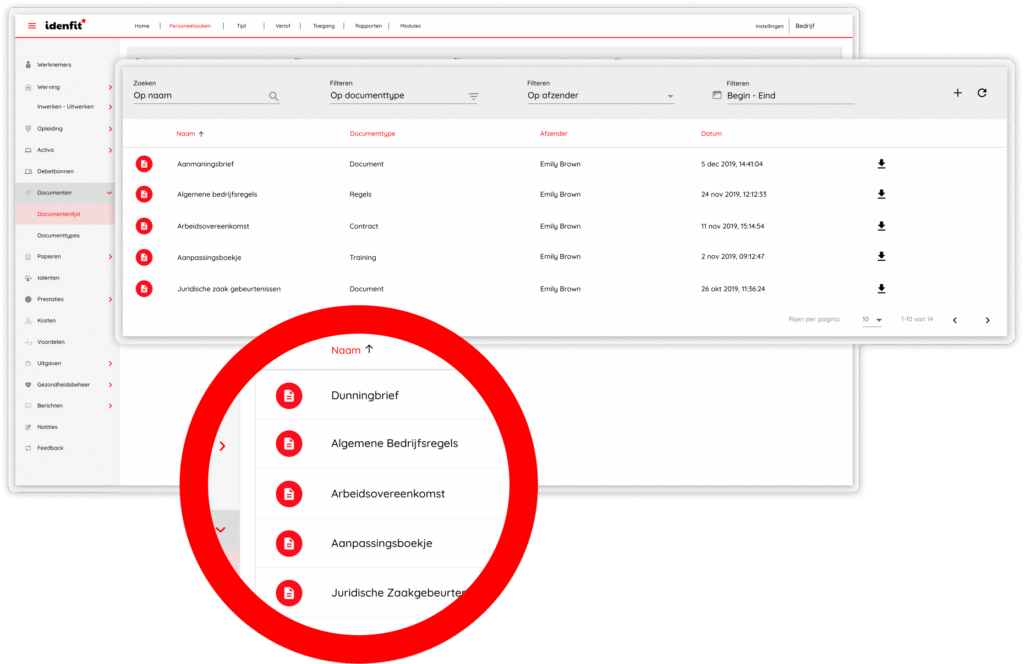The height and width of the screenshot is (664, 1024).
Task: Download the Juridische zaak gebeurtenissen document
Action: pyautogui.click(x=881, y=289)
